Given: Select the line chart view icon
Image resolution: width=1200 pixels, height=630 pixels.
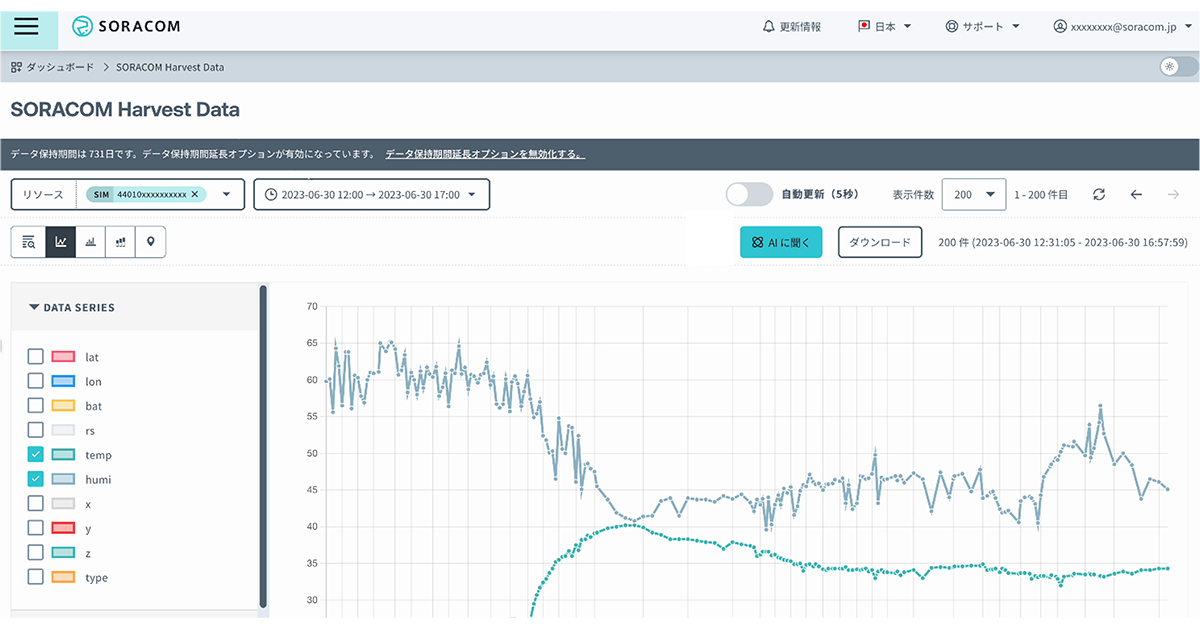Looking at the screenshot, I should 59,241.
